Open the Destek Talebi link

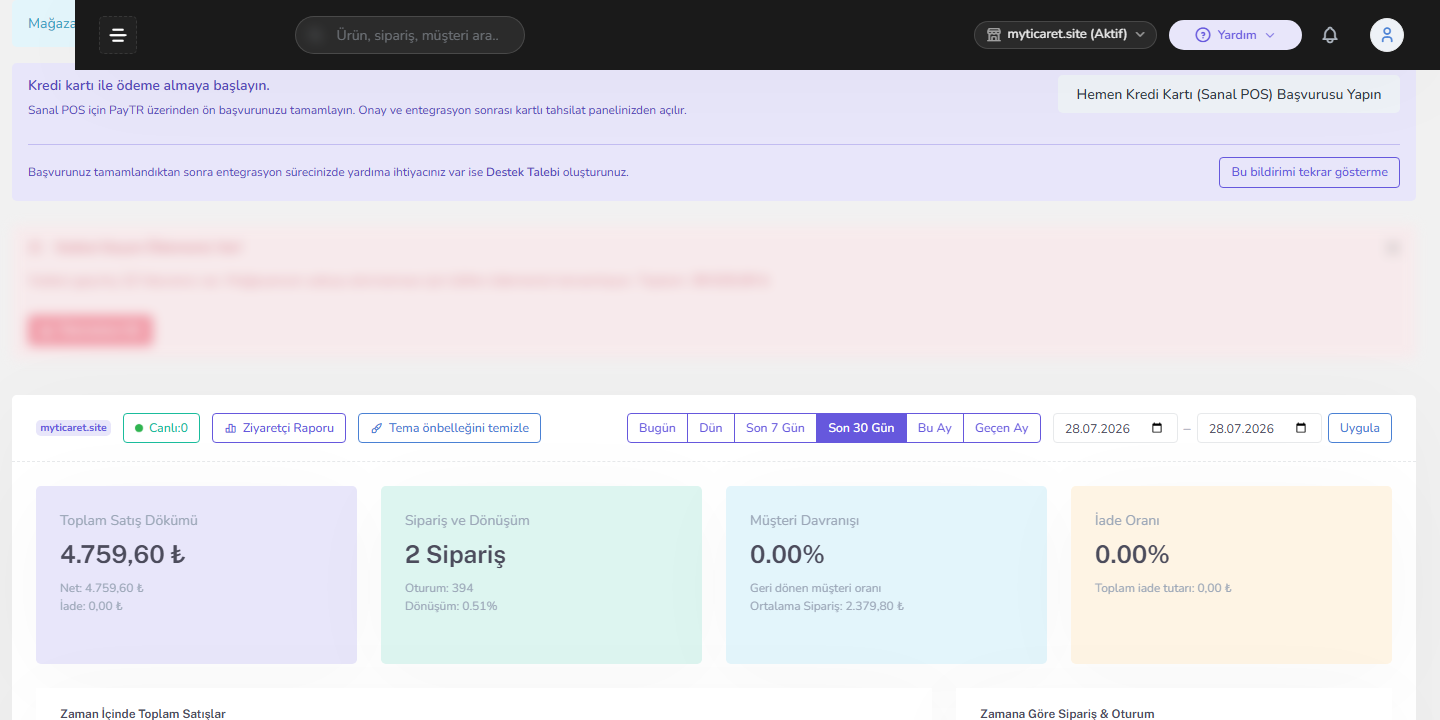pos(522,172)
